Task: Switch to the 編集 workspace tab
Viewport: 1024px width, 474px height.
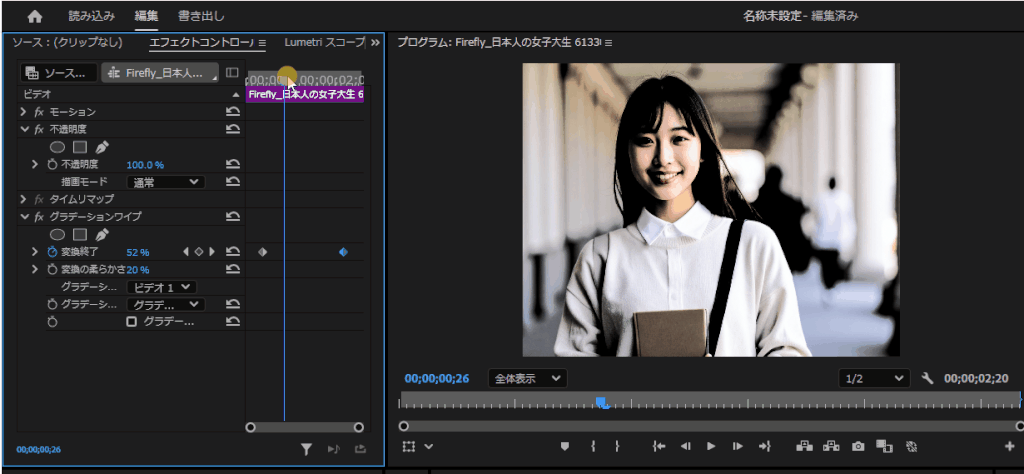Action: [x=146, y=16]
